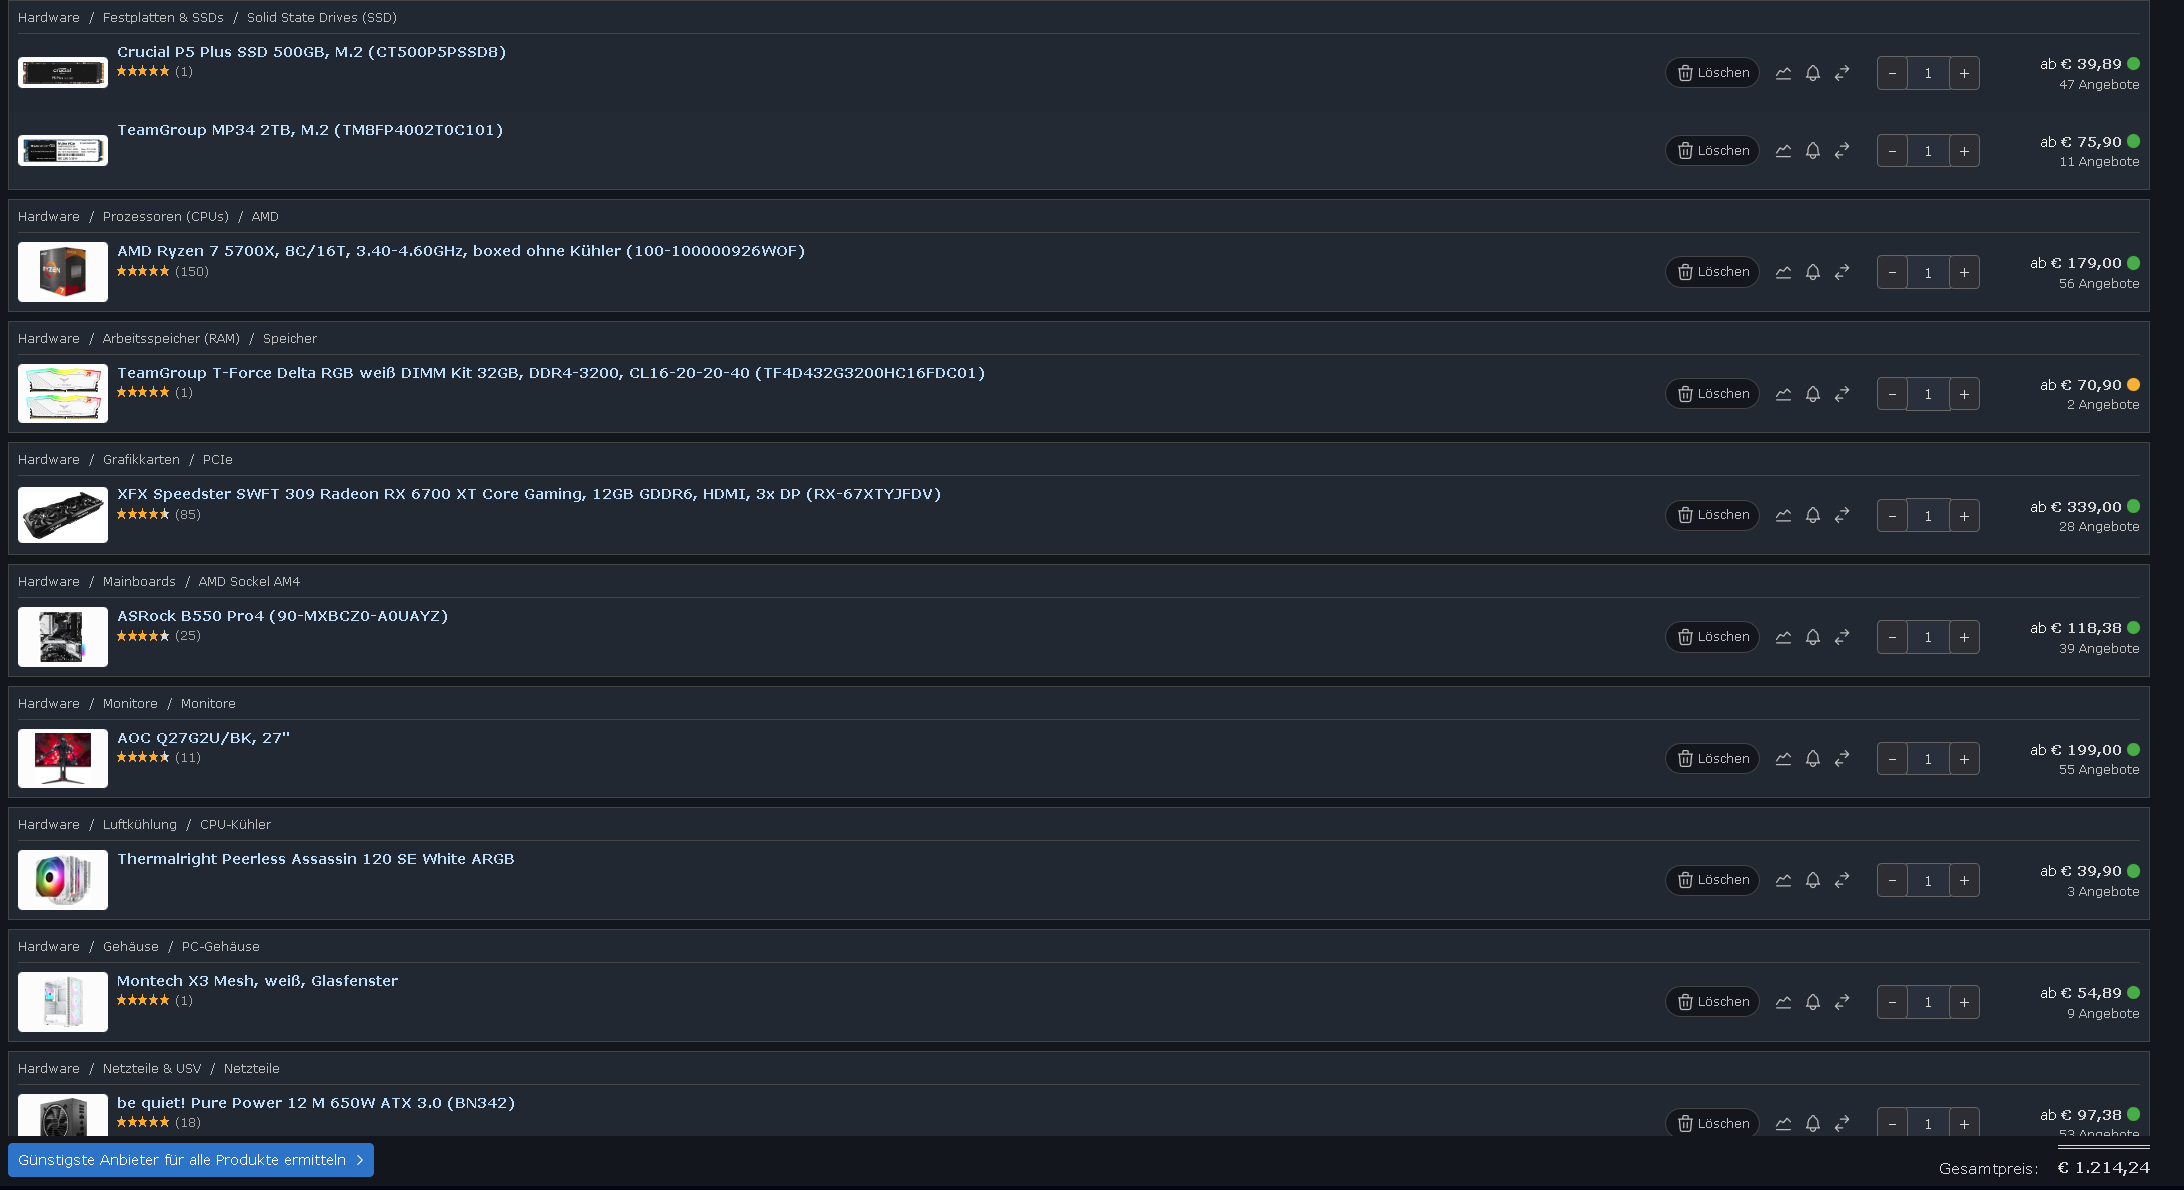Open price history chart for Crucial P5 Plus
Screen dimensions: 2184x1190
[1783, 73]
